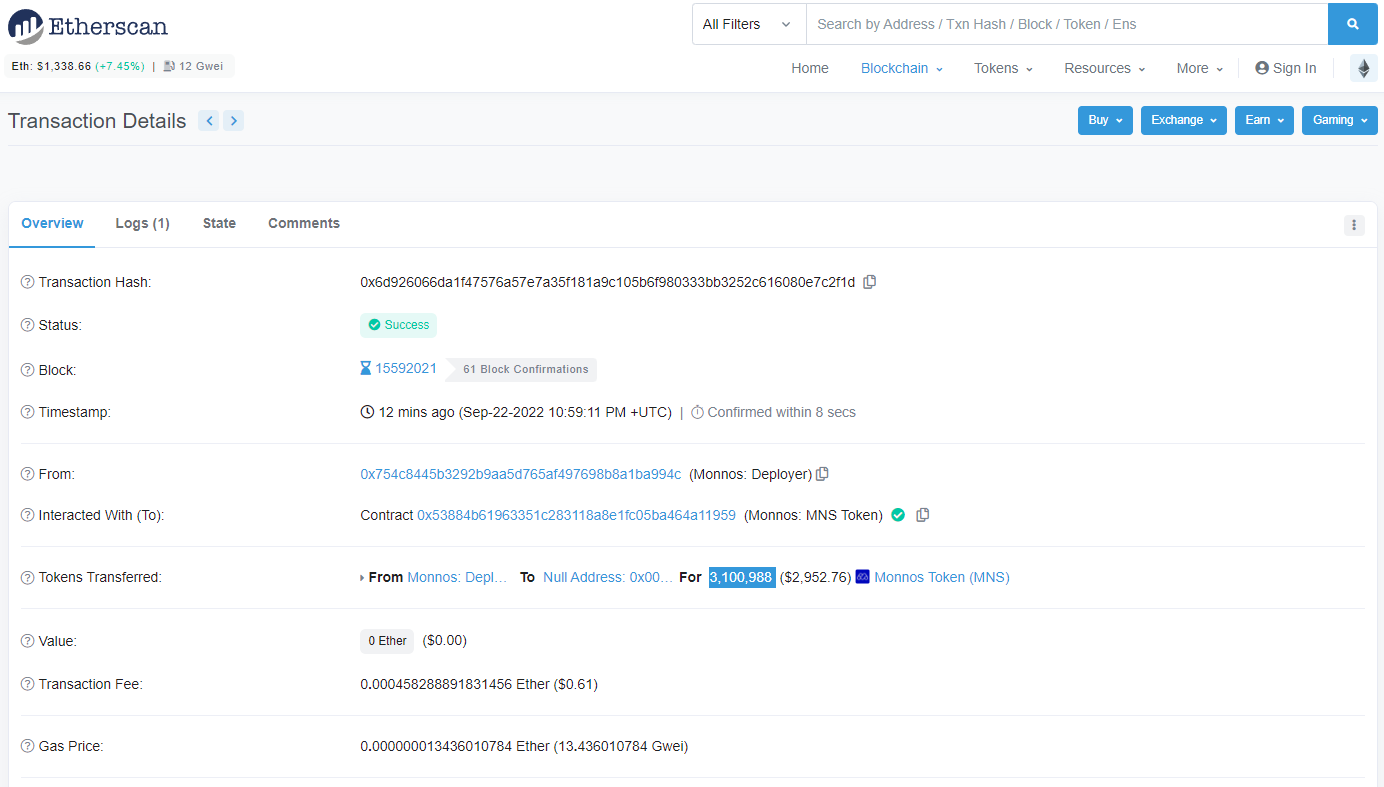Click the Transaction Details page heading
1384x787 pixels.
coord(97,121)
